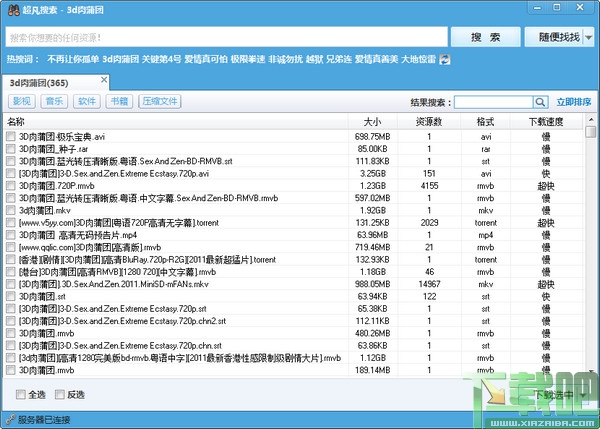Screen dimensions: 600x429
Task: Sort by the 大小 column header
Action: click(x=373, y=122)
